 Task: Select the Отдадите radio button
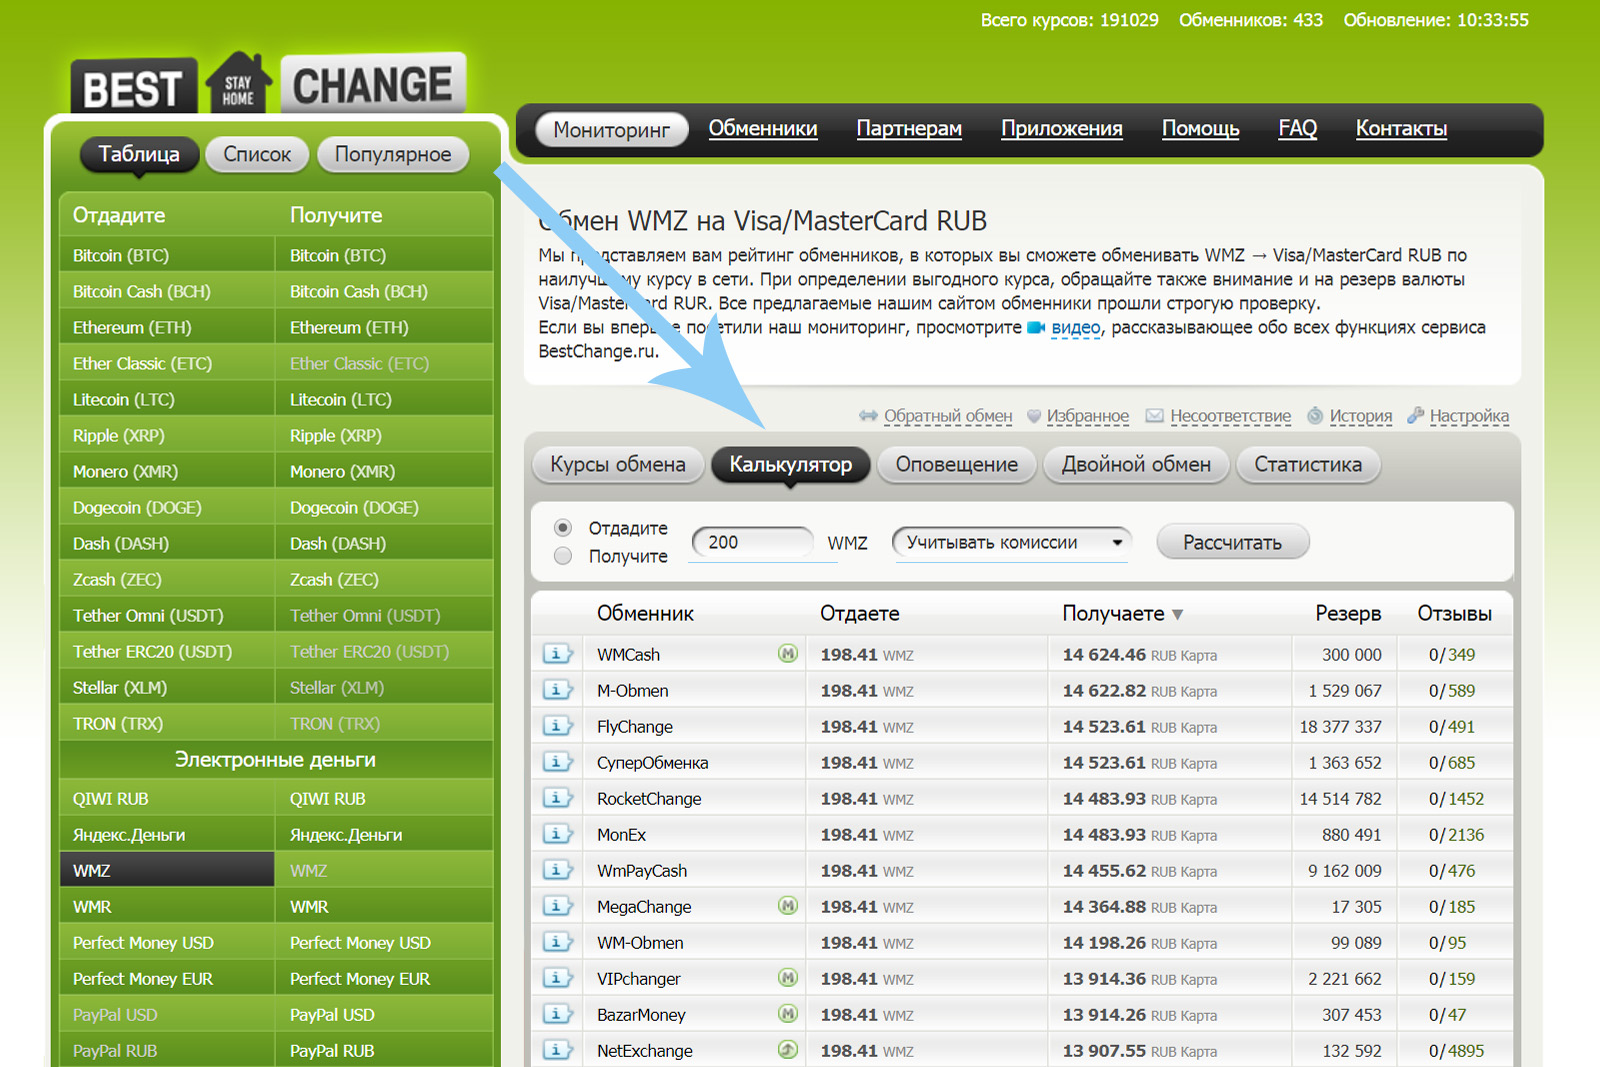(563, 527)
